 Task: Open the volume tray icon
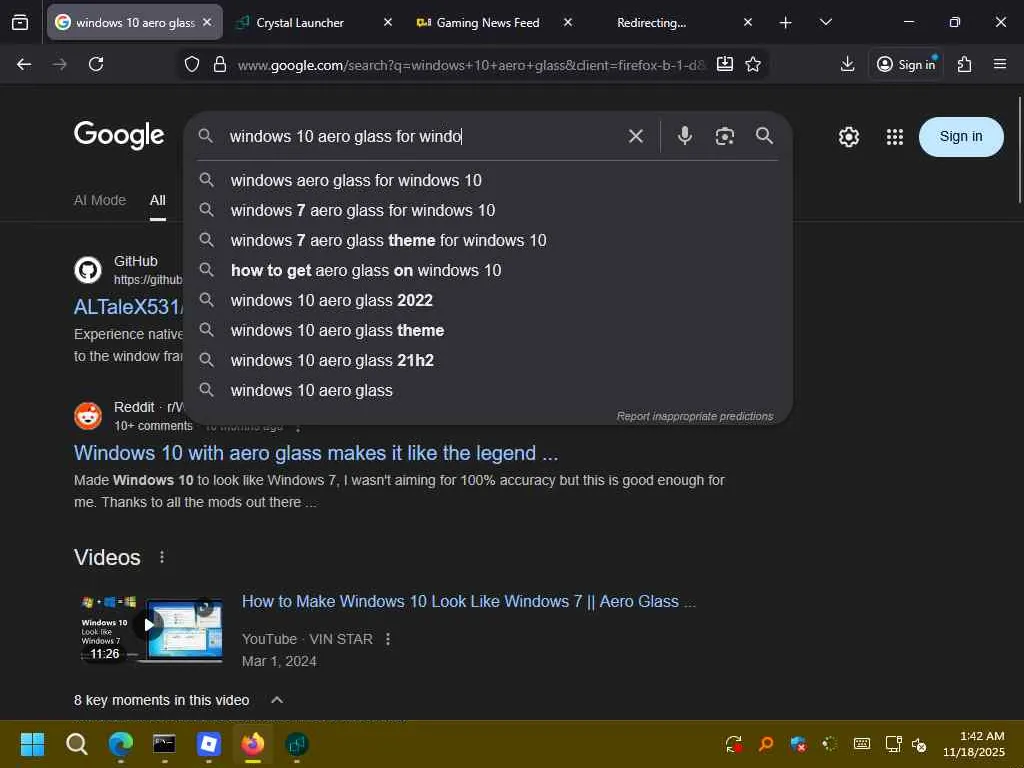(x=919, y=744)
